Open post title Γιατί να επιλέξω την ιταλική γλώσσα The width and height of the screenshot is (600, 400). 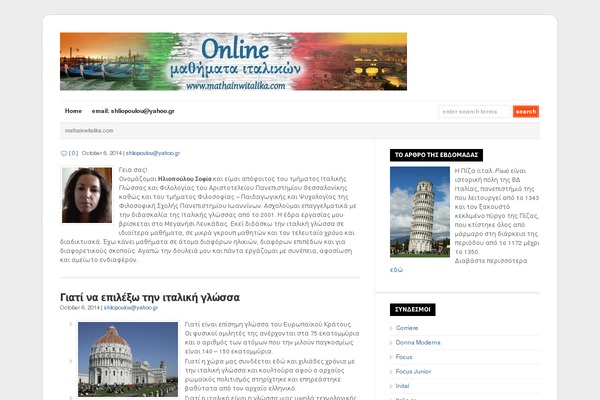[x=150, y=297]
